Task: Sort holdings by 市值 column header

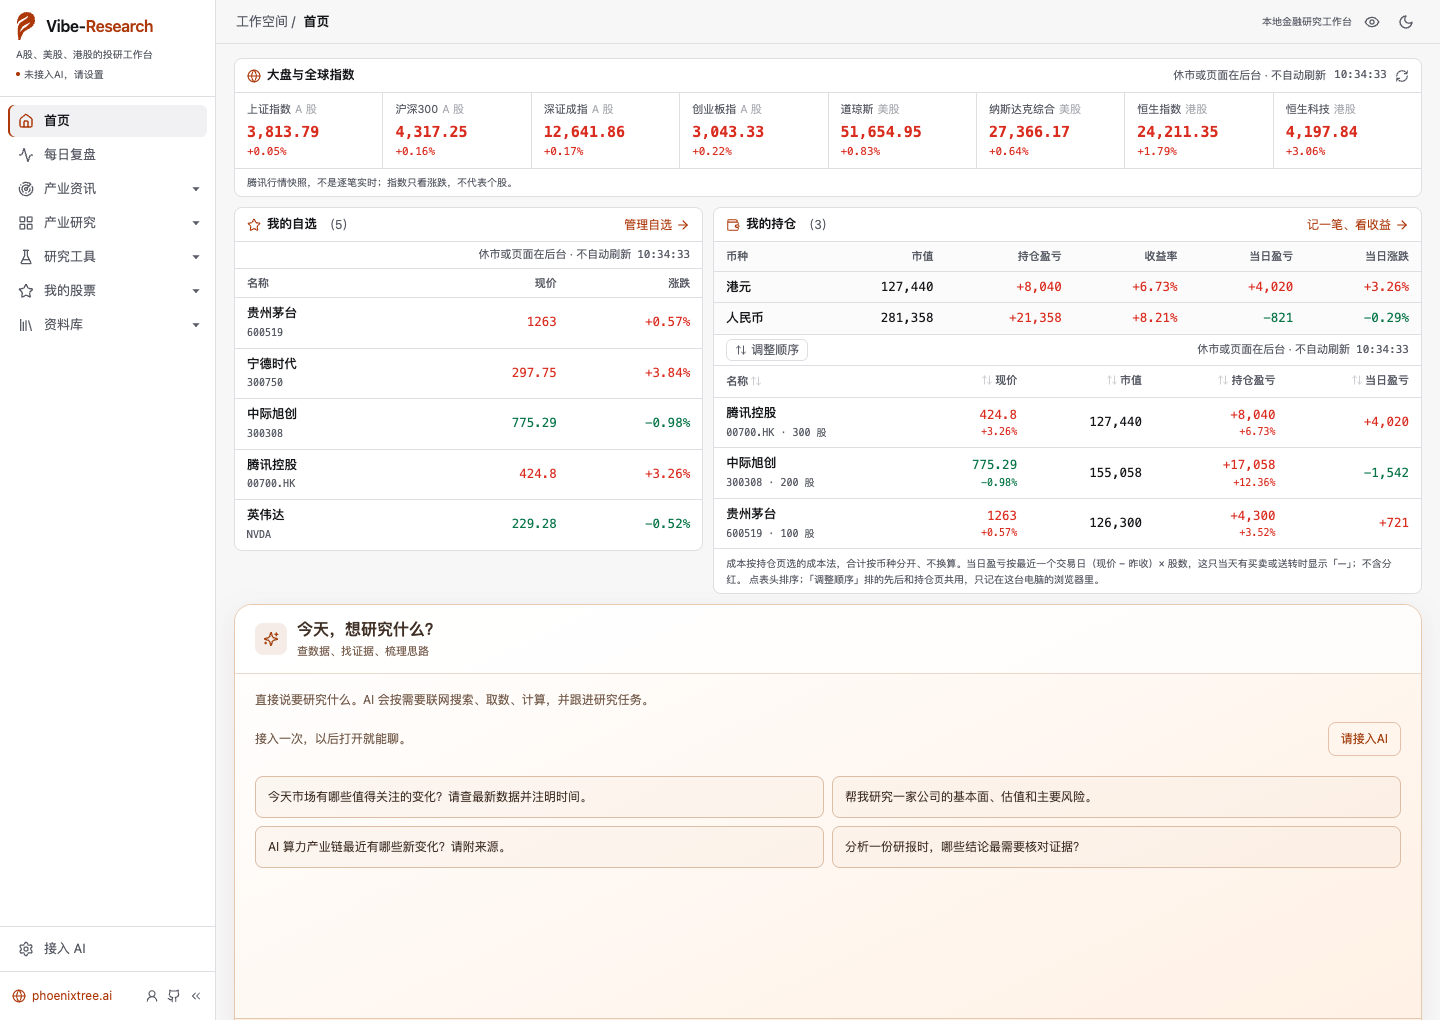Action: [x=1124, y=381]
